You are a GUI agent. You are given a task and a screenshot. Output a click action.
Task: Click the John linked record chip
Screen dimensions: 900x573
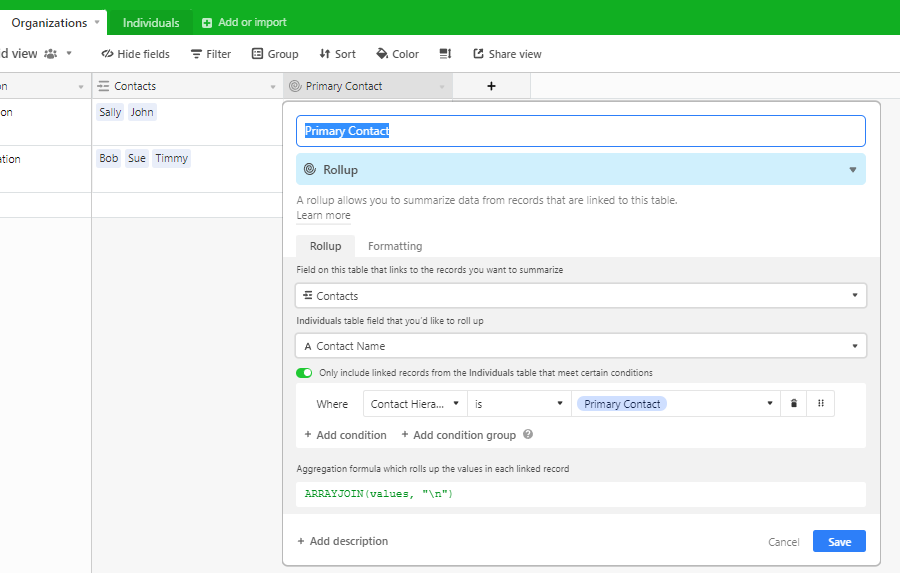(142, 112)
